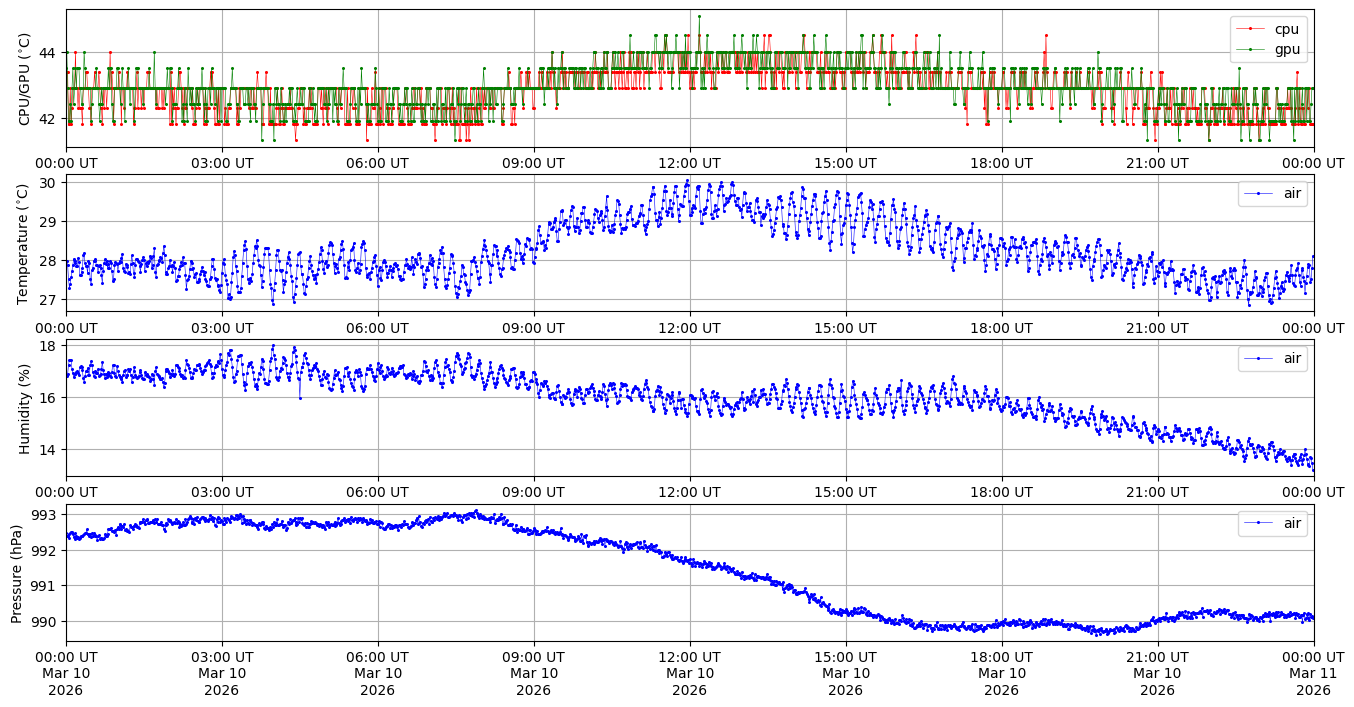1354x707 pixels.
Task: Click 03:00 UT tick under the Pressure plot
Action: point(221,657)
